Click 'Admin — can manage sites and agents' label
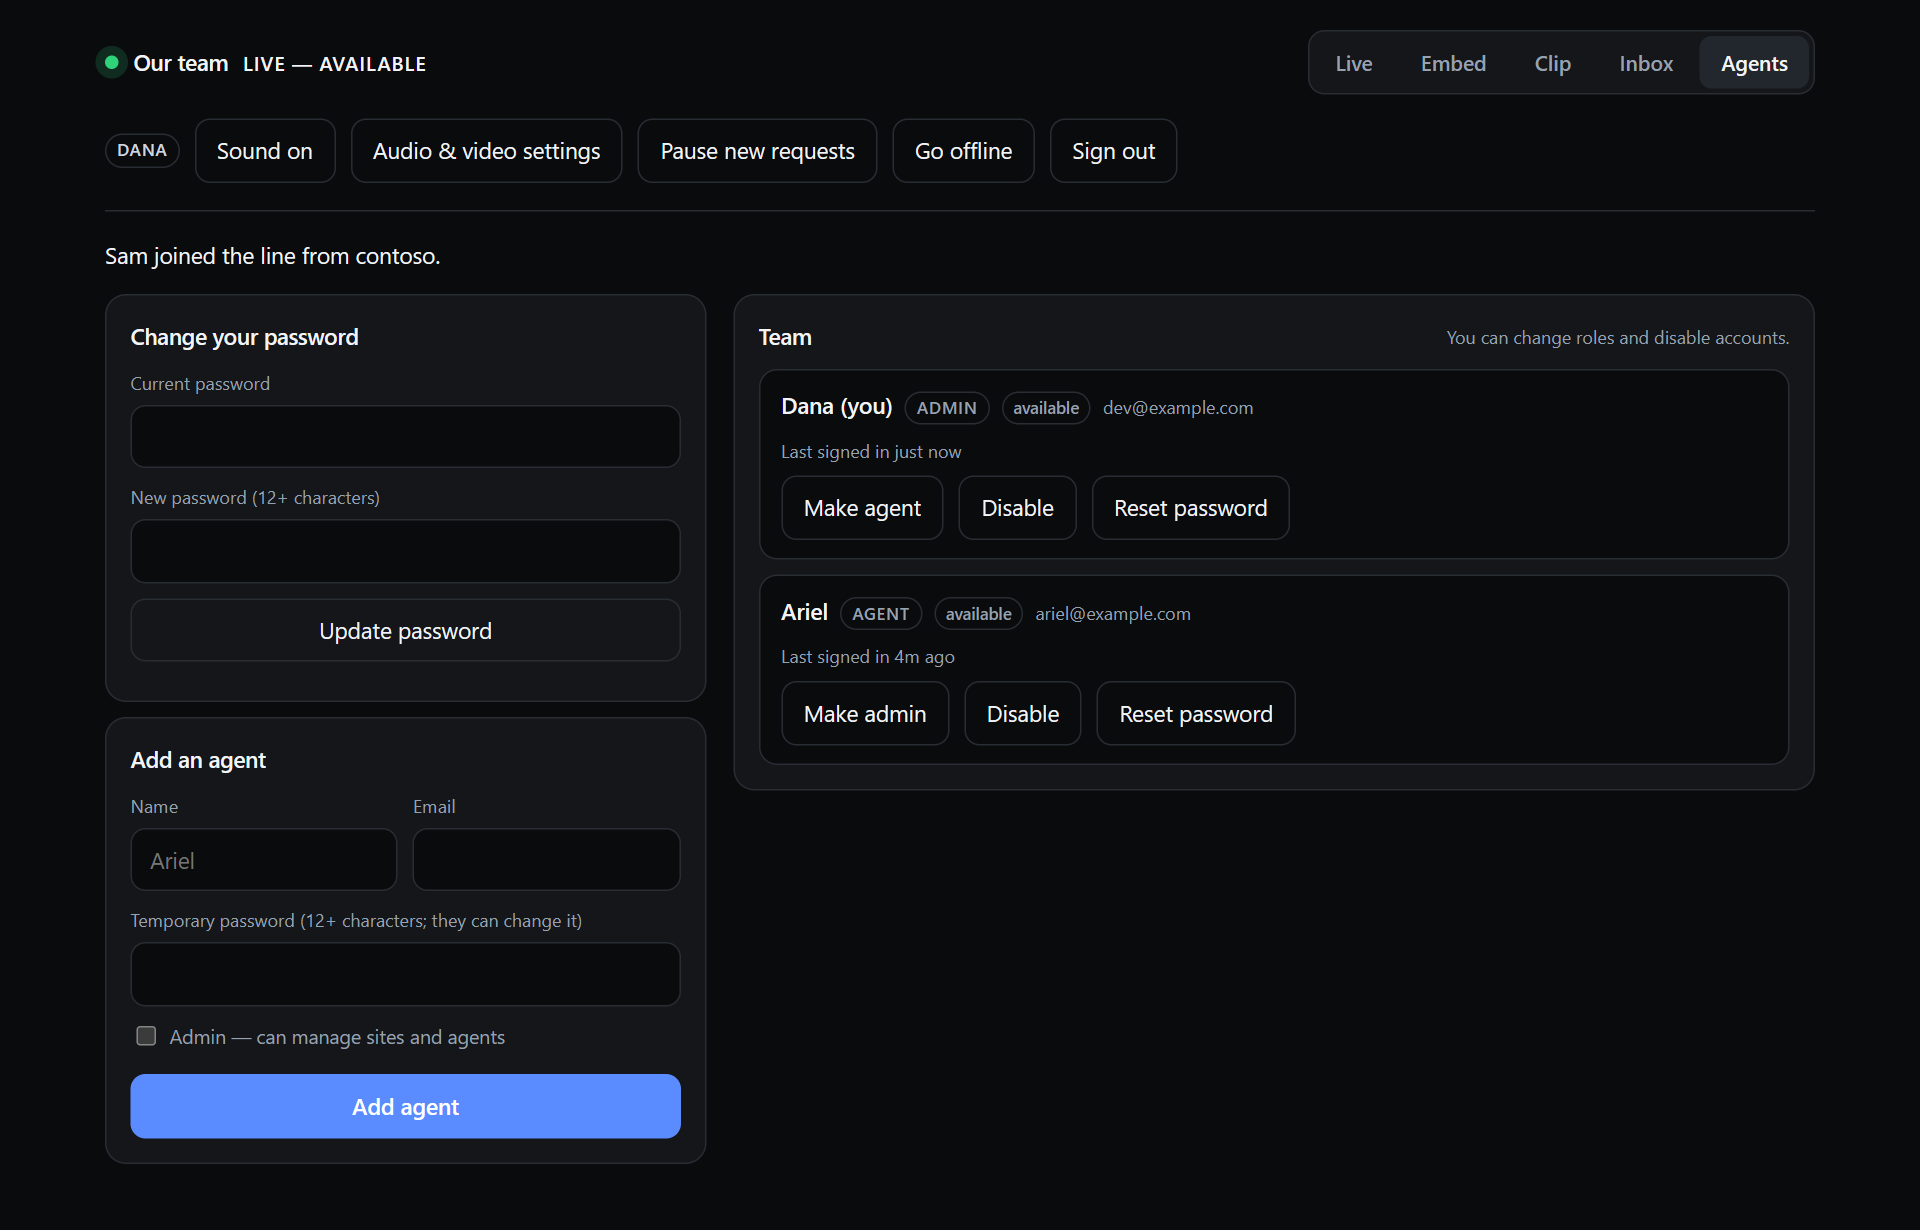1920x1230 pixels. [x=337, y=1037]
